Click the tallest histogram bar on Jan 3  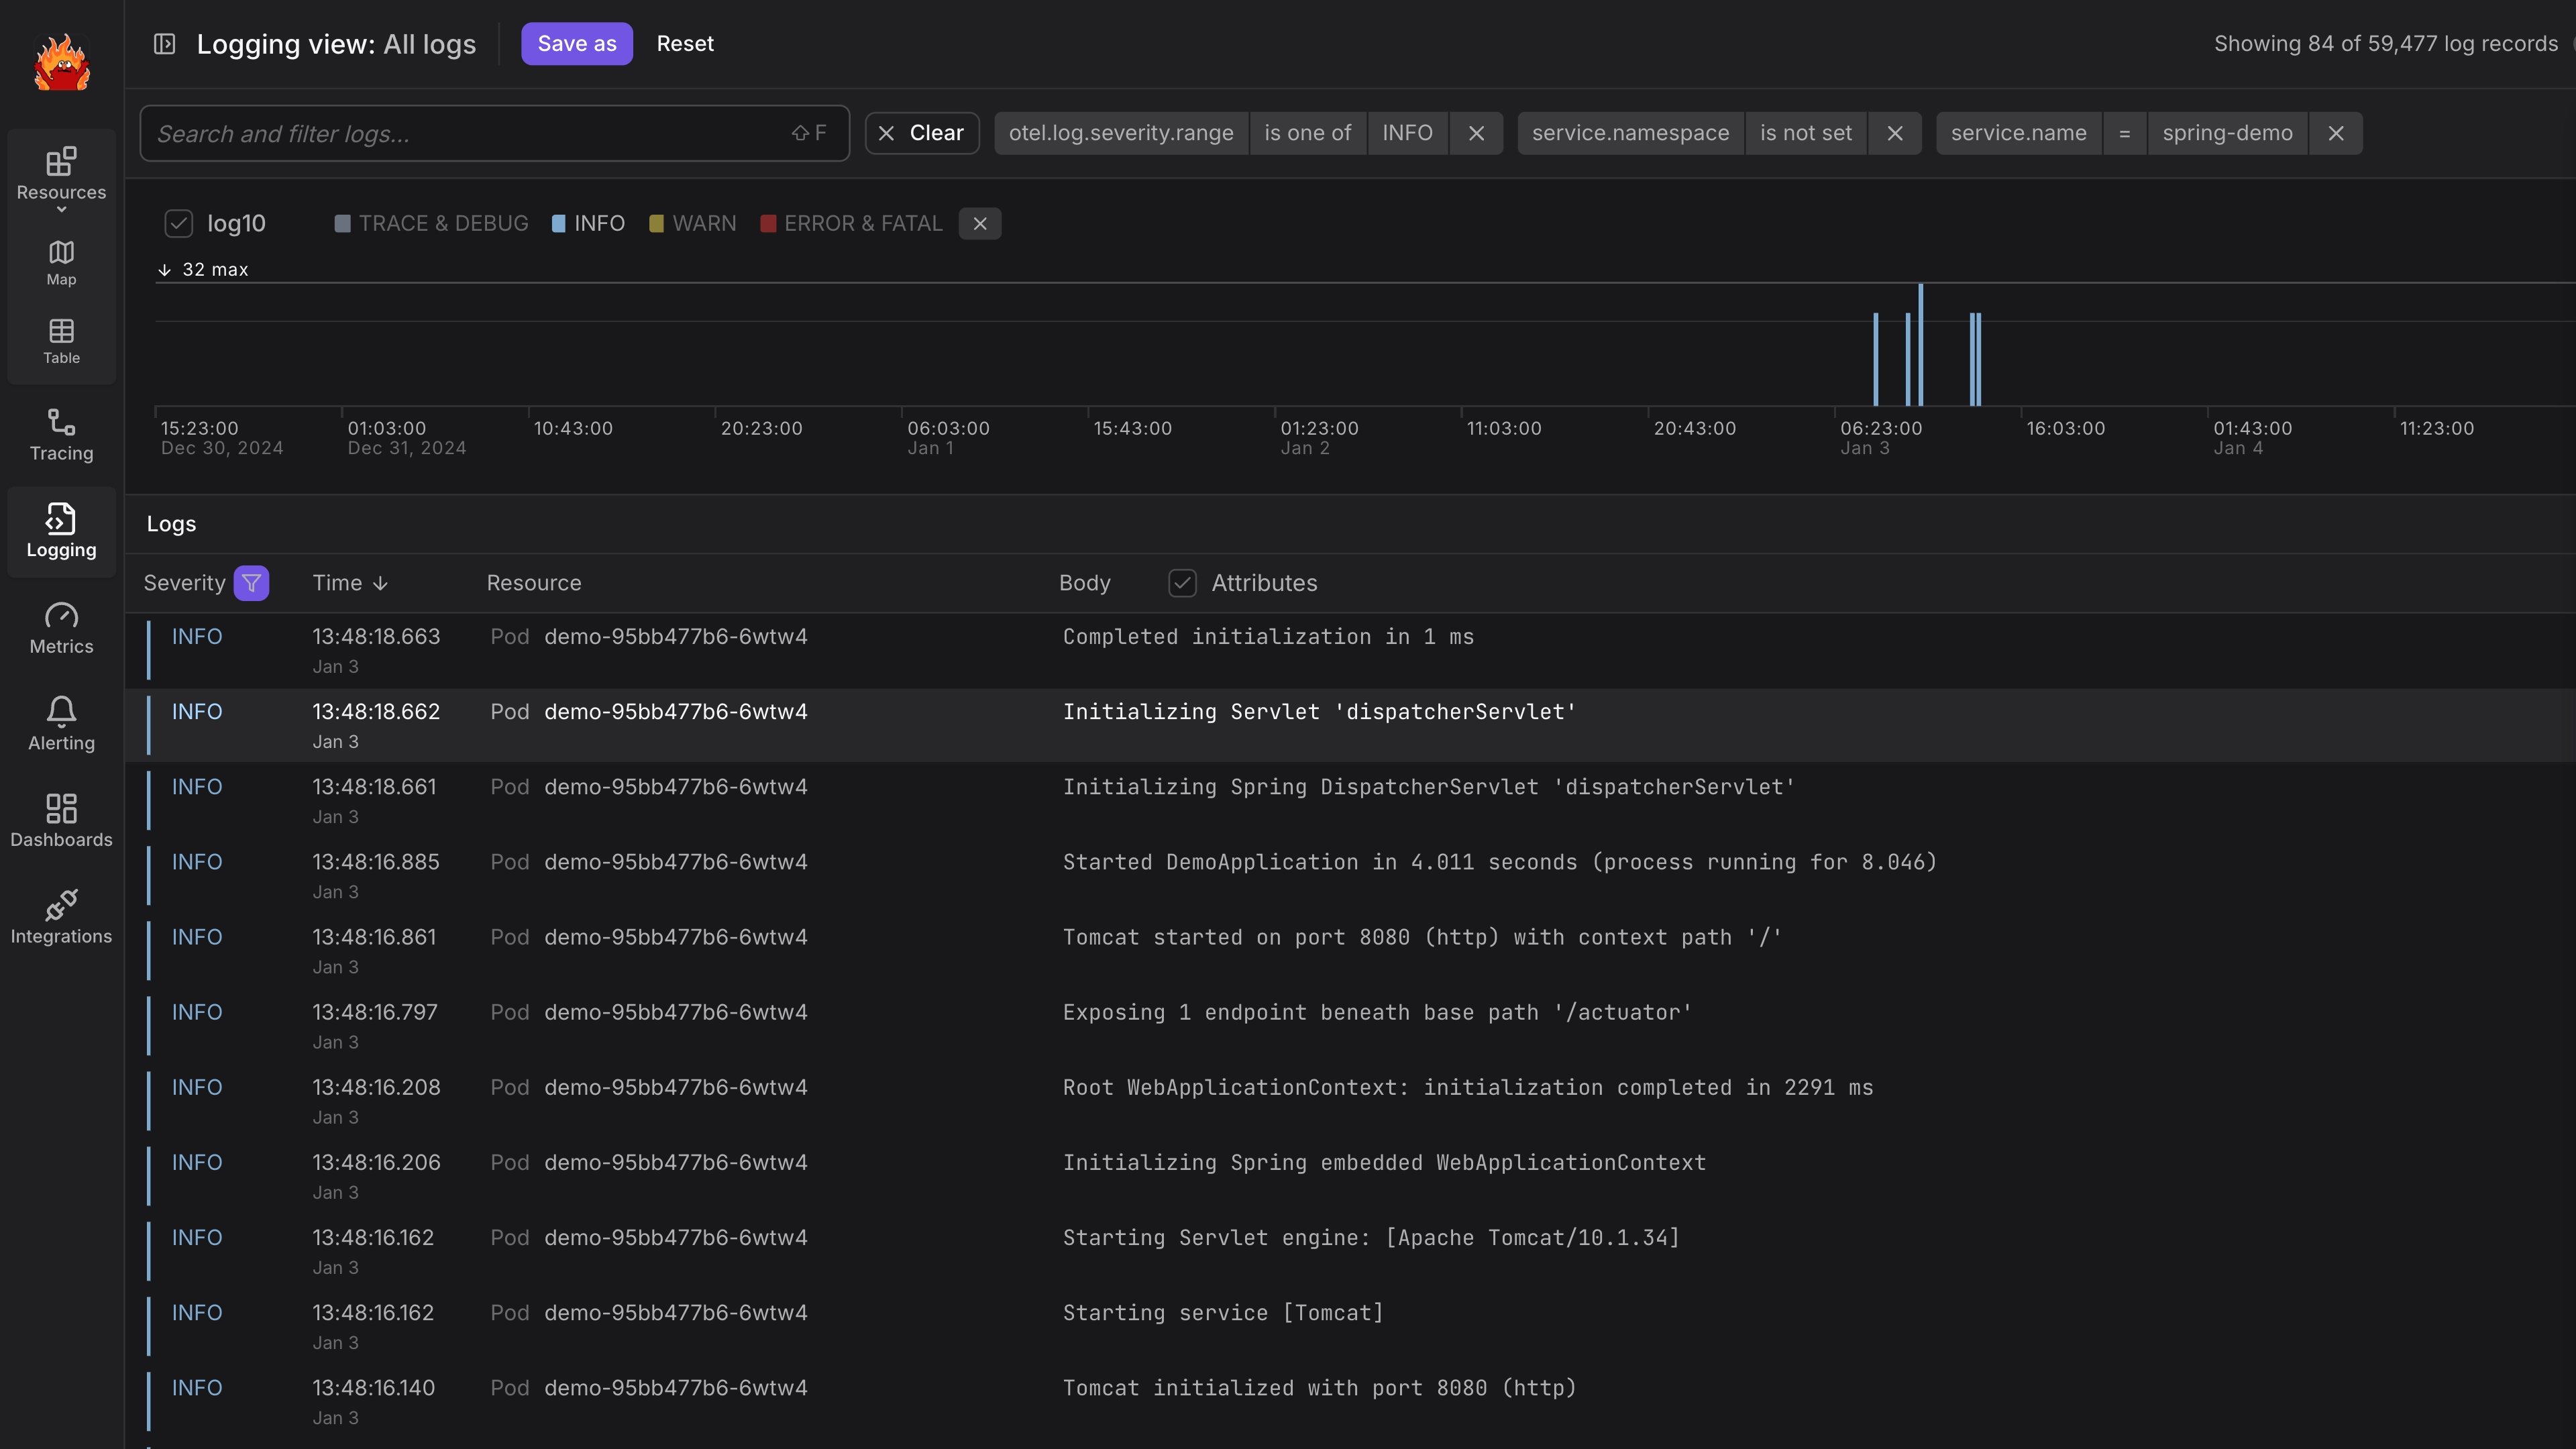point(1920,344)
